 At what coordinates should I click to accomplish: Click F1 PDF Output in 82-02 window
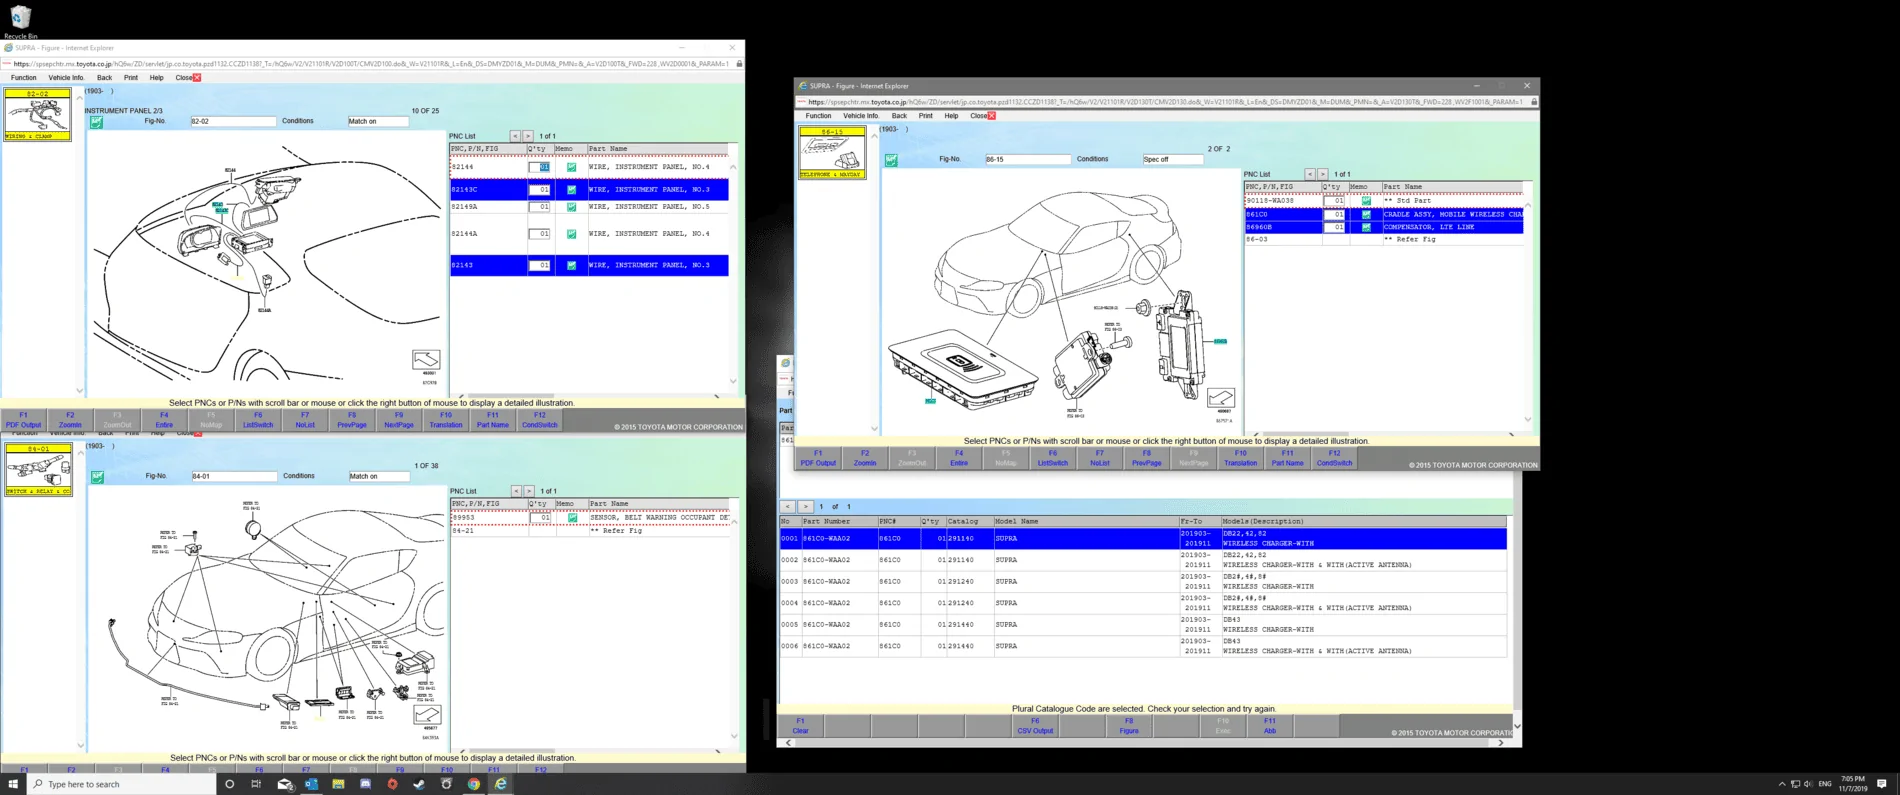(x=23, y=420)
